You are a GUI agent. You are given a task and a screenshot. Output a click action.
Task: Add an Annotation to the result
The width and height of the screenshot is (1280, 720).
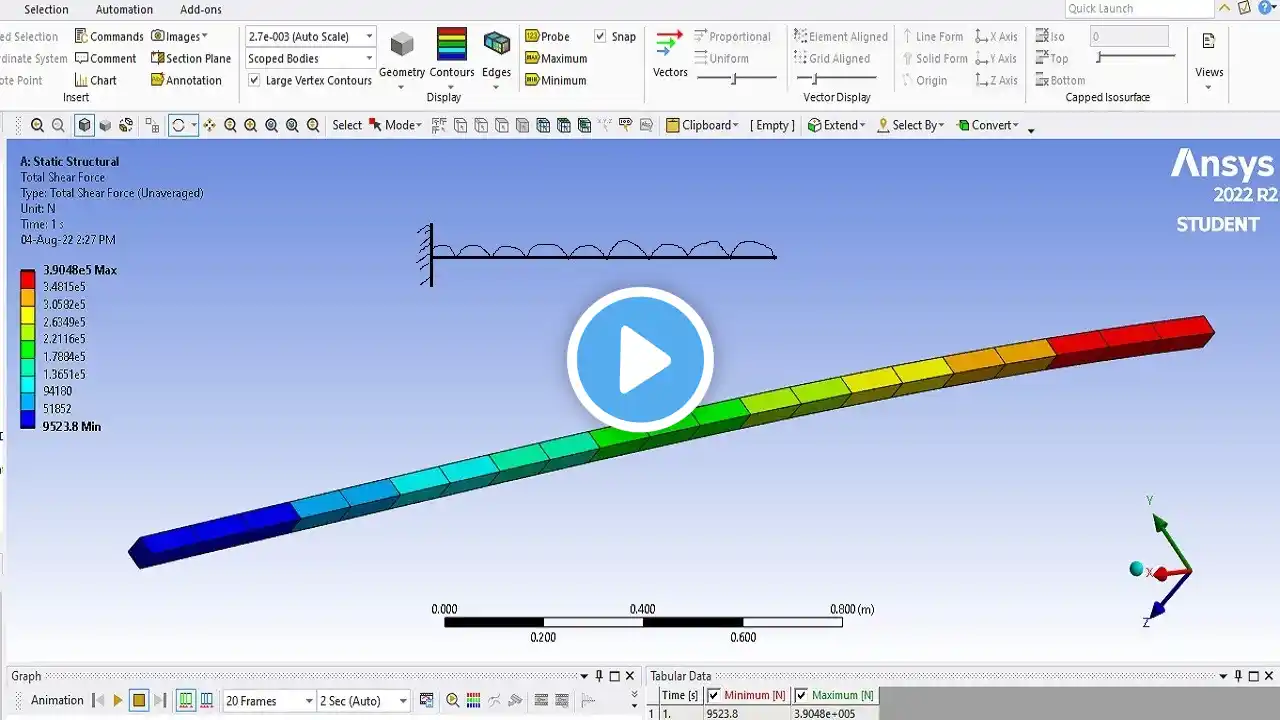coord(186,81)
